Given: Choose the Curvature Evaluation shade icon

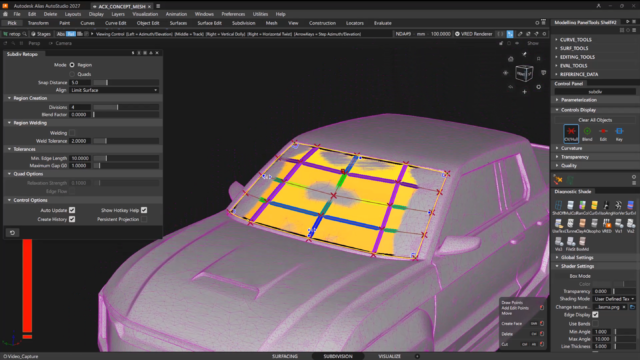Looking at the screenshot, I should tap(594, 205).
